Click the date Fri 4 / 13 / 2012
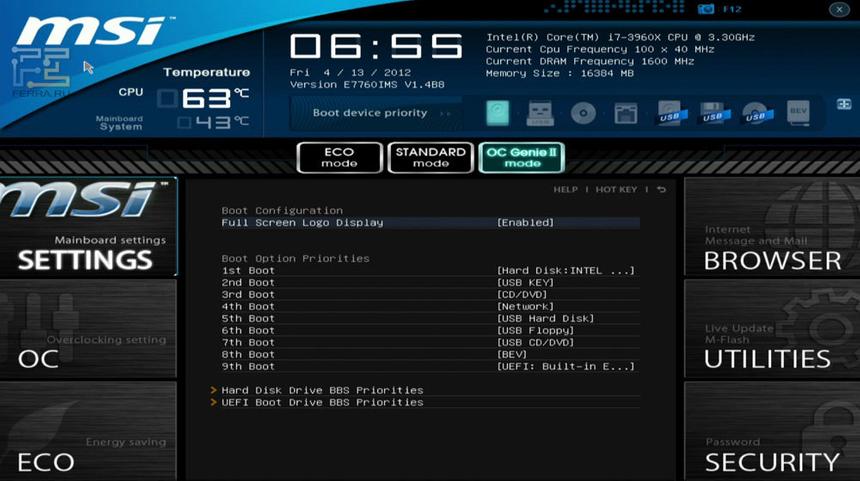The image size is (860, 481). (x=350, y=72)
